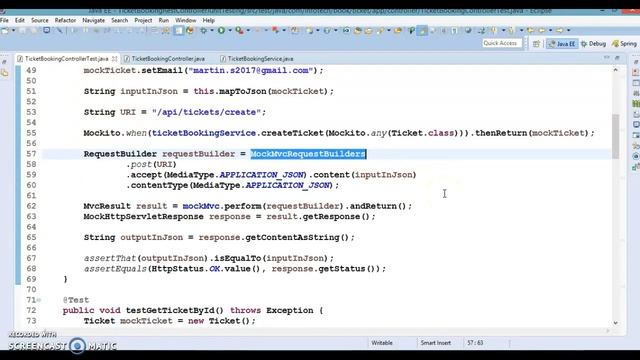Image resolution: width=640 pixels, height=360 pixels.
Task: Click the email string on line 49
Action: click(251, 70)
